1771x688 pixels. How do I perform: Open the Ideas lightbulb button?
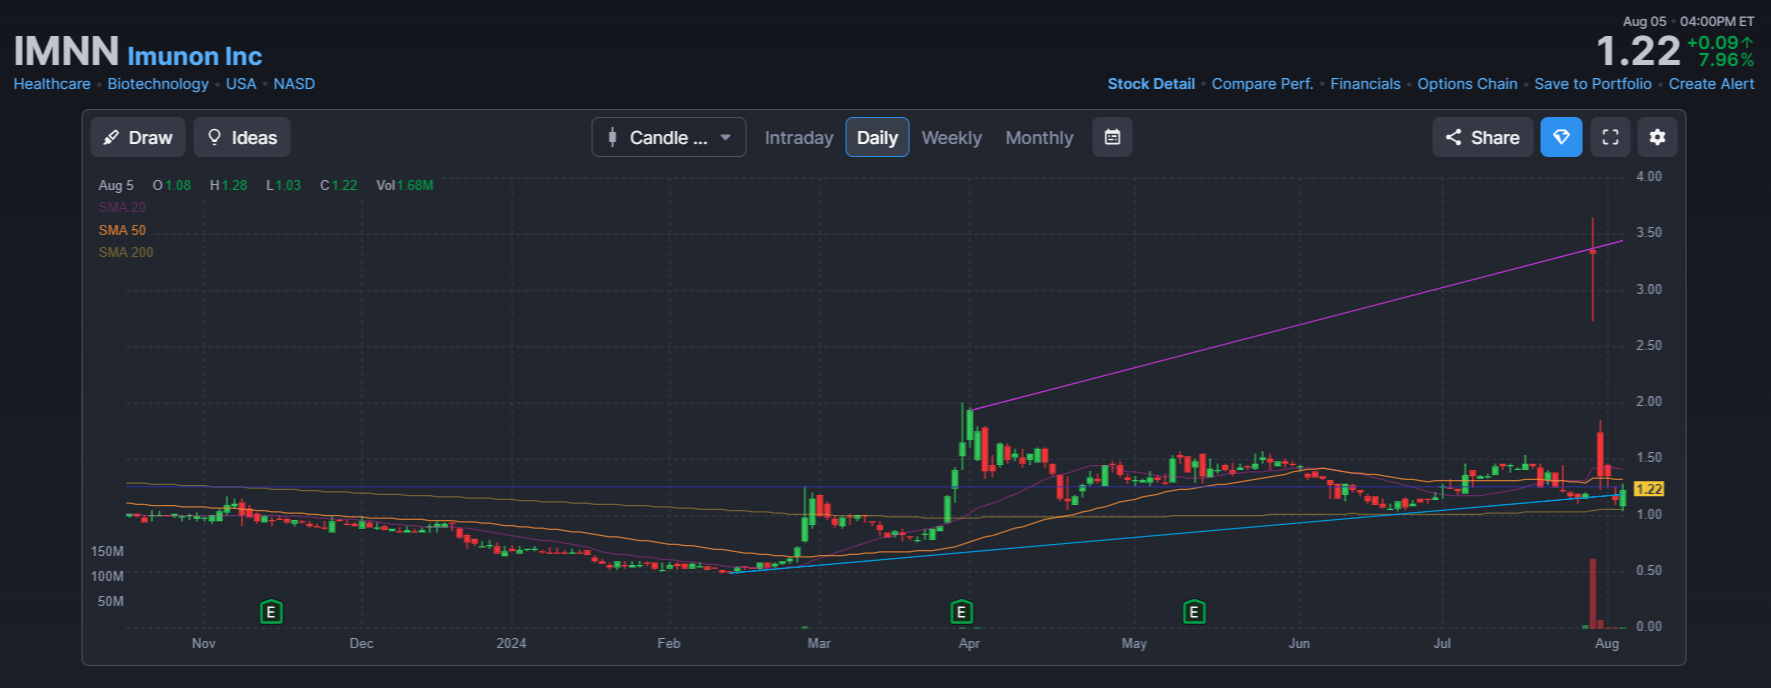[x=242, y=137]
